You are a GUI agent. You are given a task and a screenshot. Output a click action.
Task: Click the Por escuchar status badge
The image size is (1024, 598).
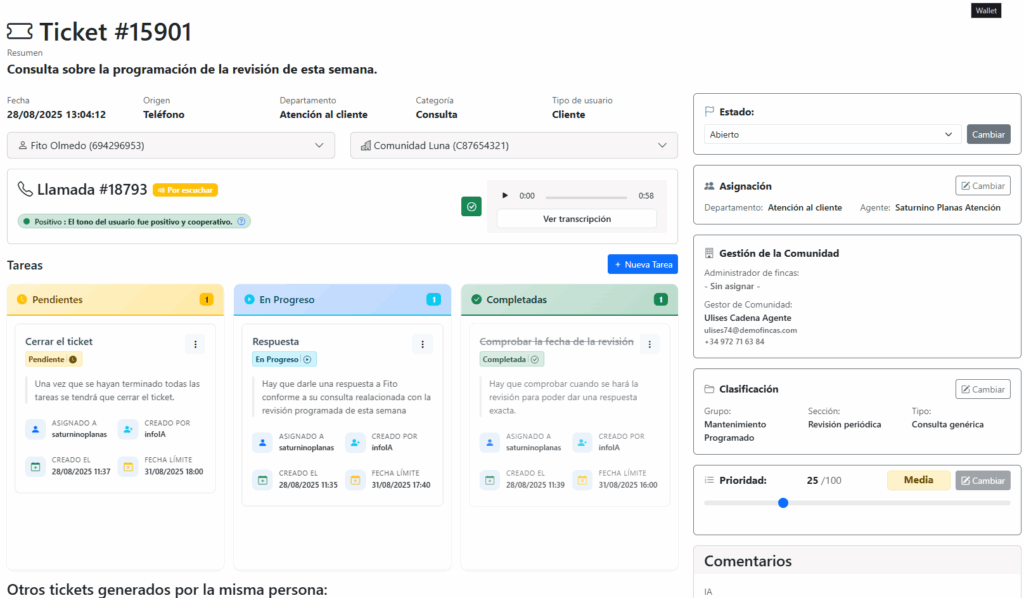(x=185, y=190)
